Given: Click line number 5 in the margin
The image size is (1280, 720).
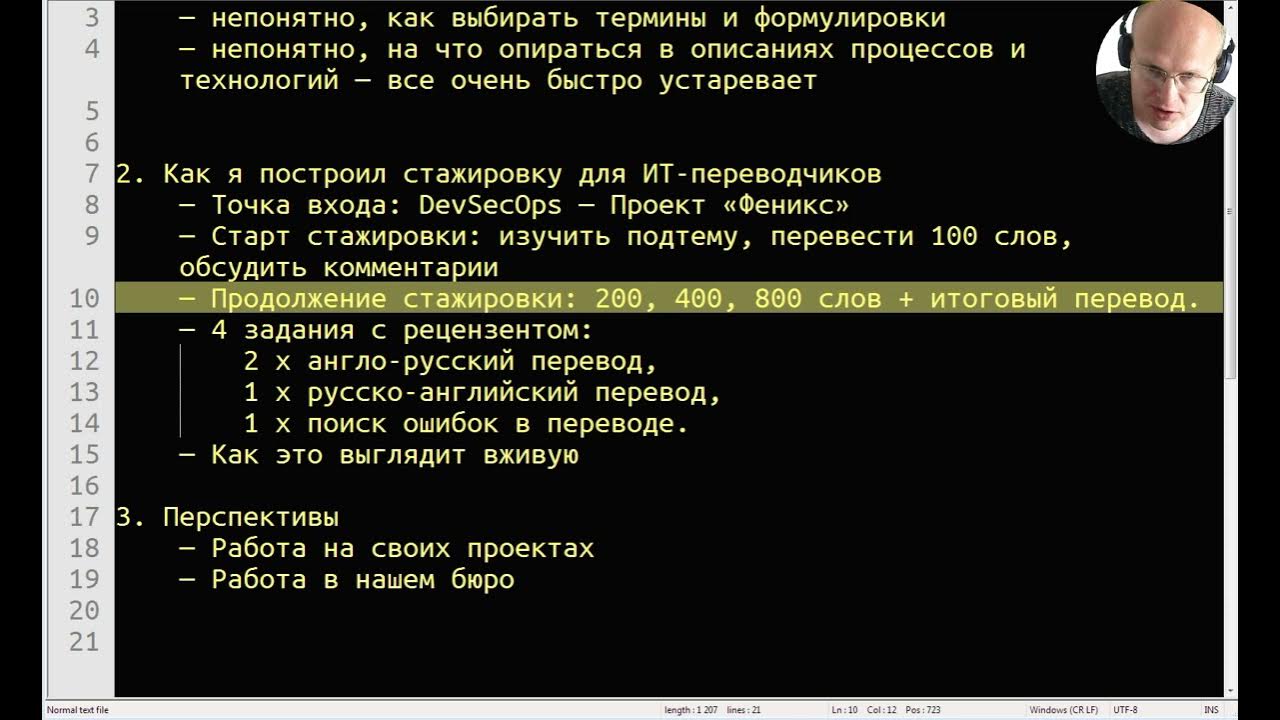Looking at the screenshot, I should (x=92, y=111).
